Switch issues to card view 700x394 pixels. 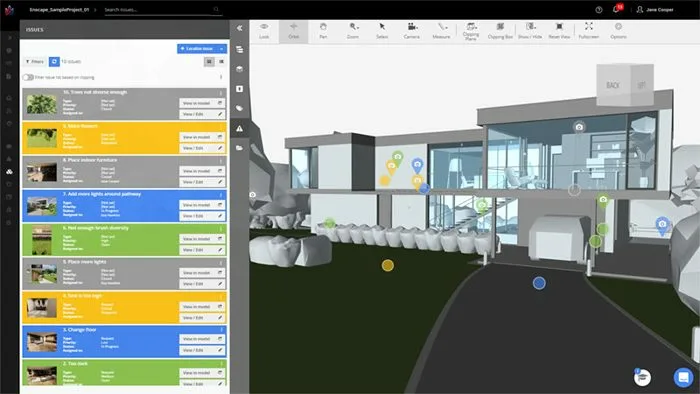[209, 62]
